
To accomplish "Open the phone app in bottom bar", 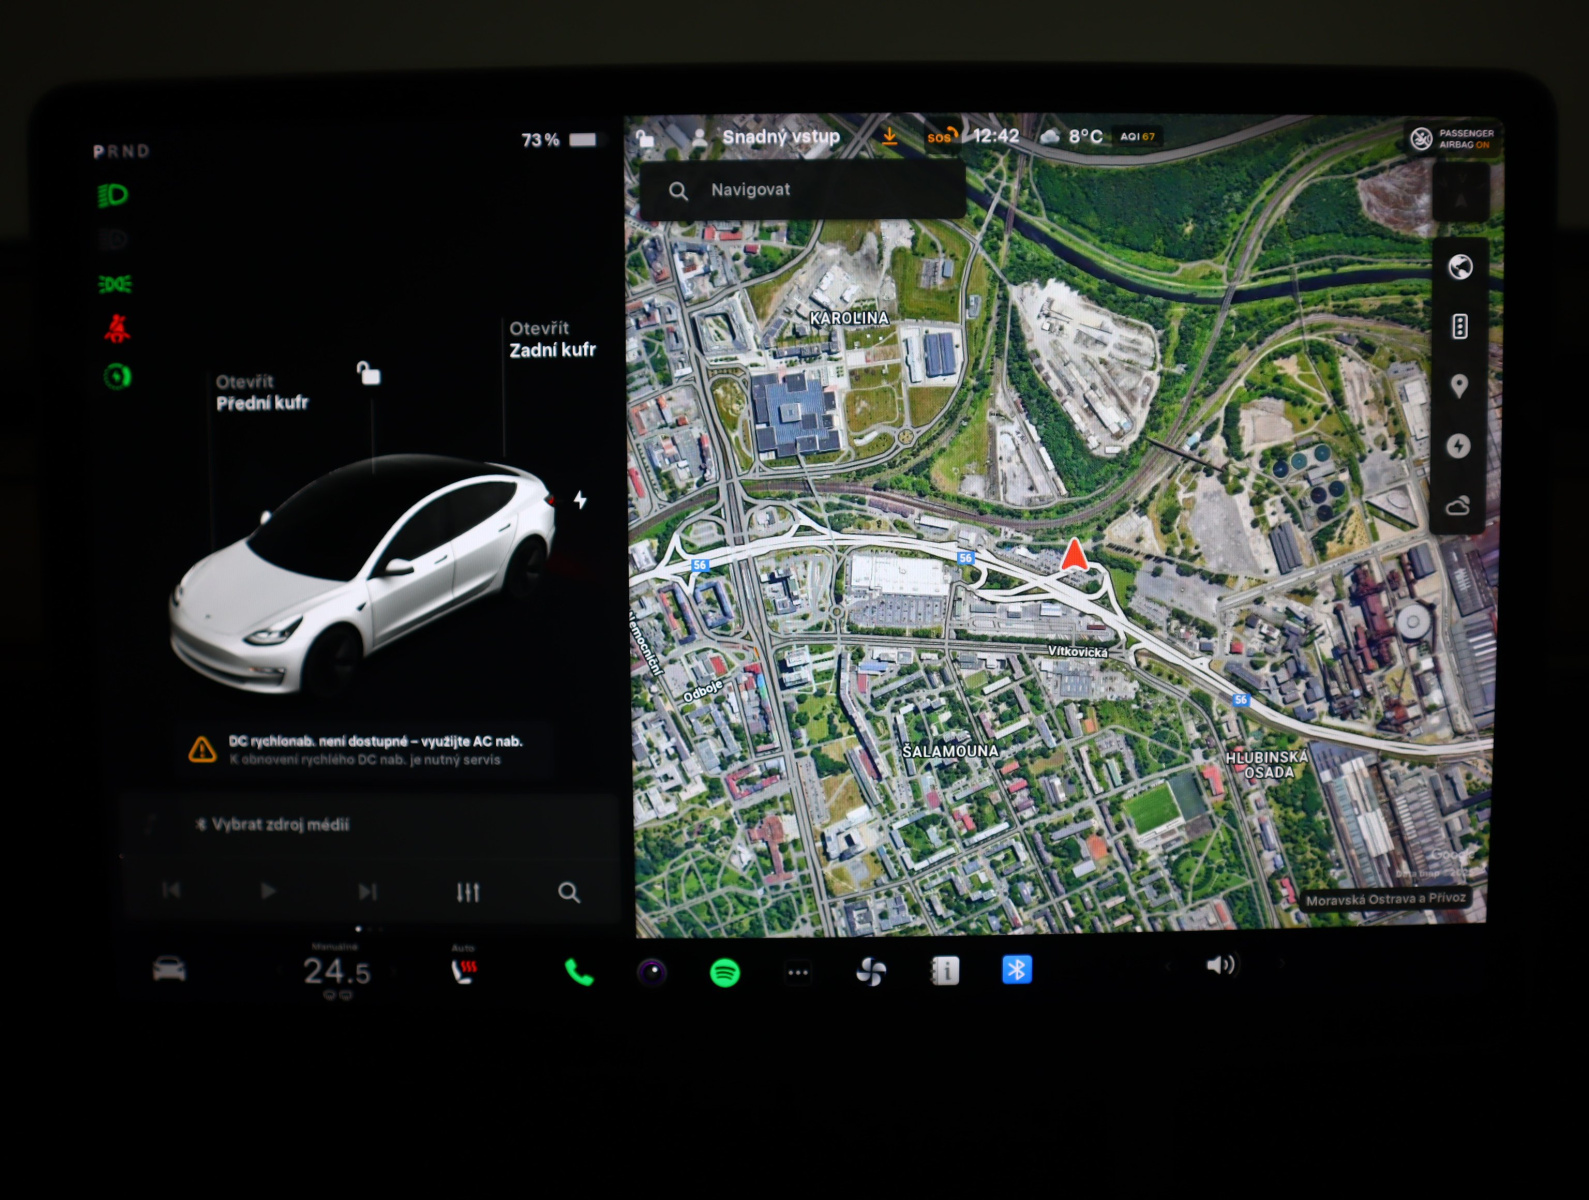I will (578, 972).
